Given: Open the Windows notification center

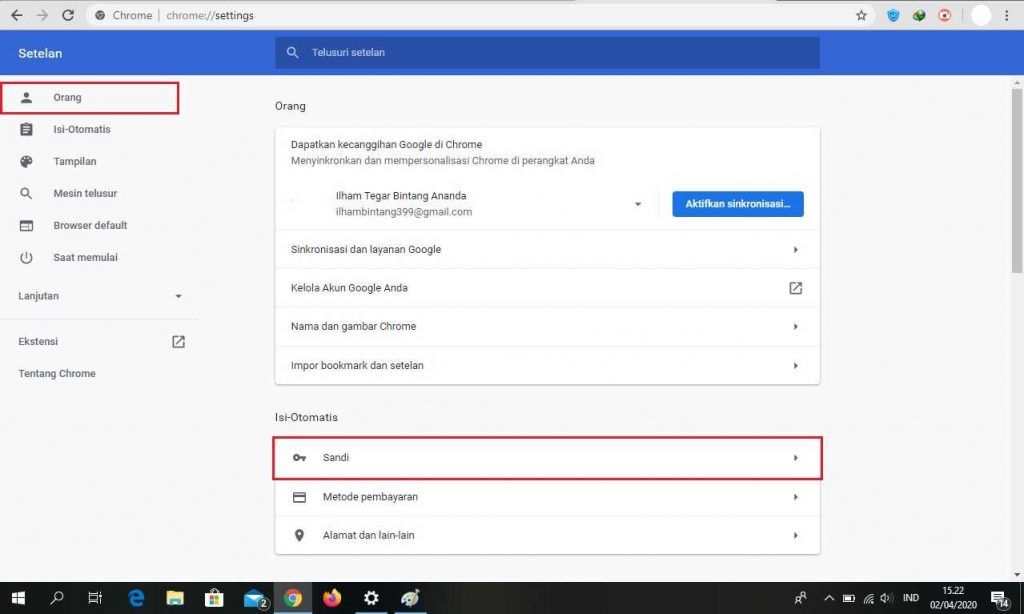Looking at the screenshot, I should pos(1000,598).
